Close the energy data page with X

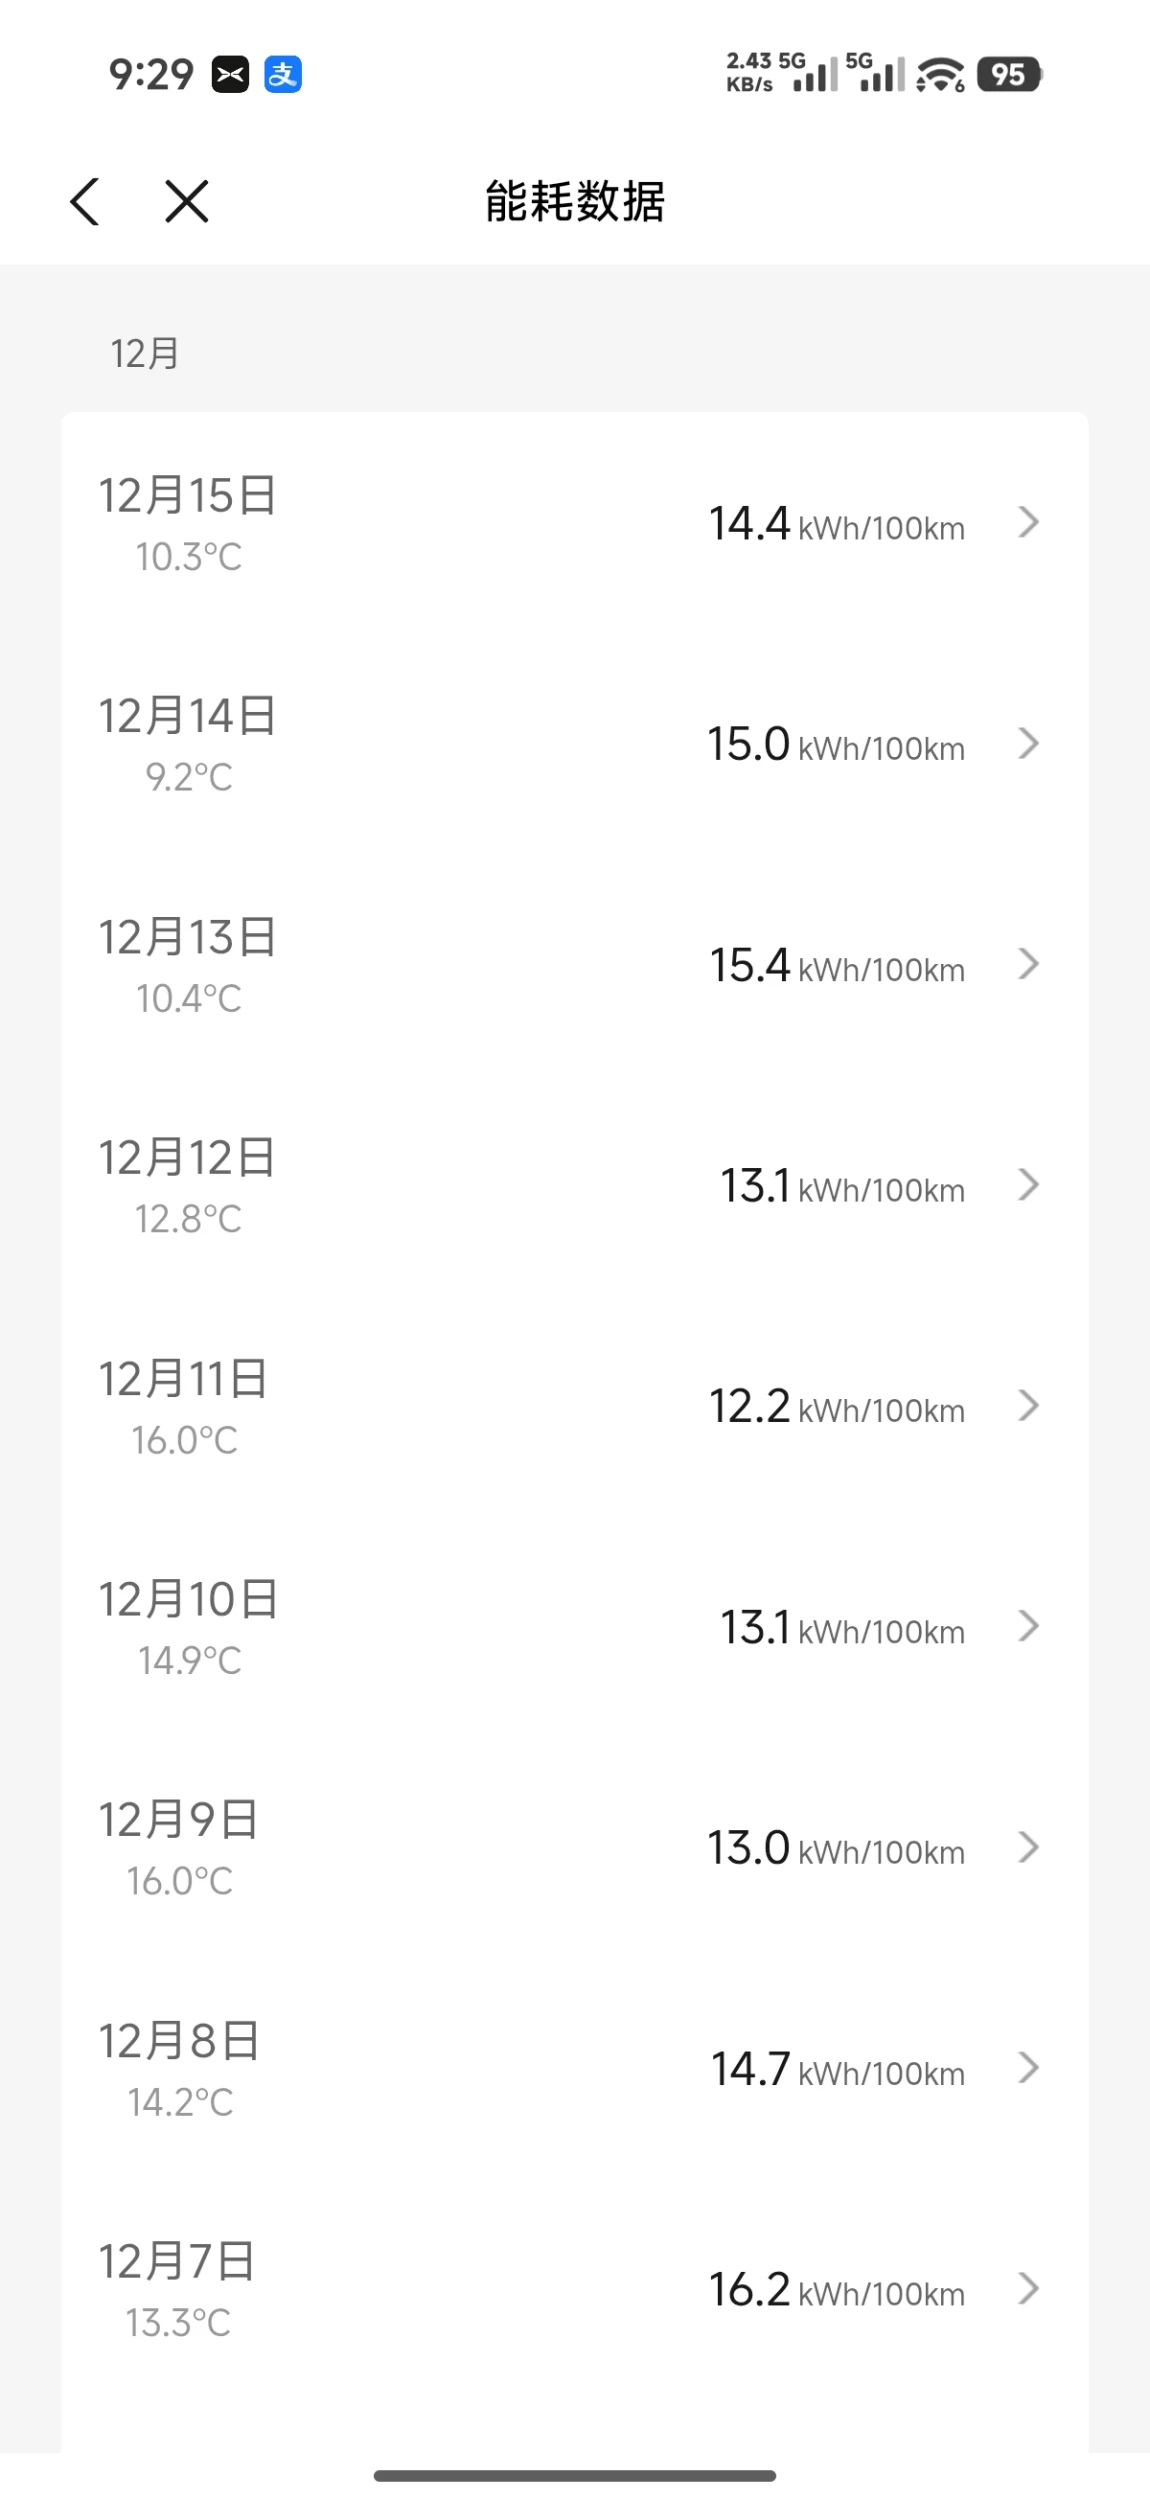pyautogui.click(x=187, y=201)
